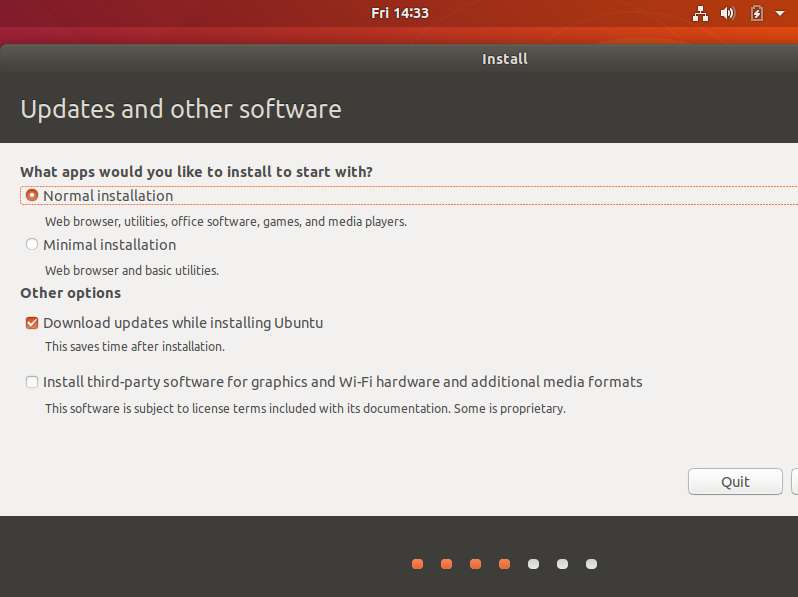Click the first orange progress dot

tap(417, 564)
